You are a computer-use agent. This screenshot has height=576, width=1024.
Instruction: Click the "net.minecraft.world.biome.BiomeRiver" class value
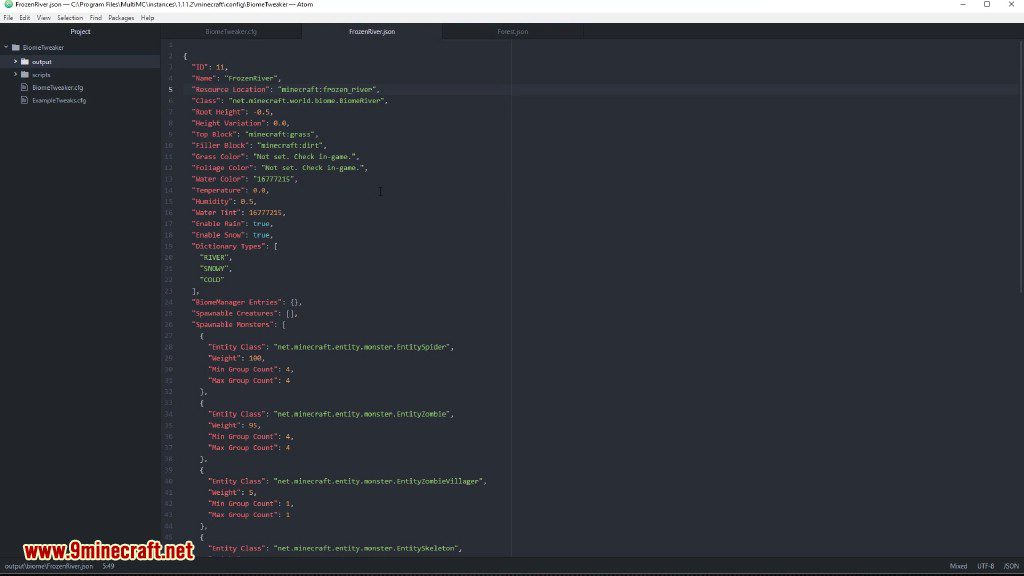coord(306,101)
